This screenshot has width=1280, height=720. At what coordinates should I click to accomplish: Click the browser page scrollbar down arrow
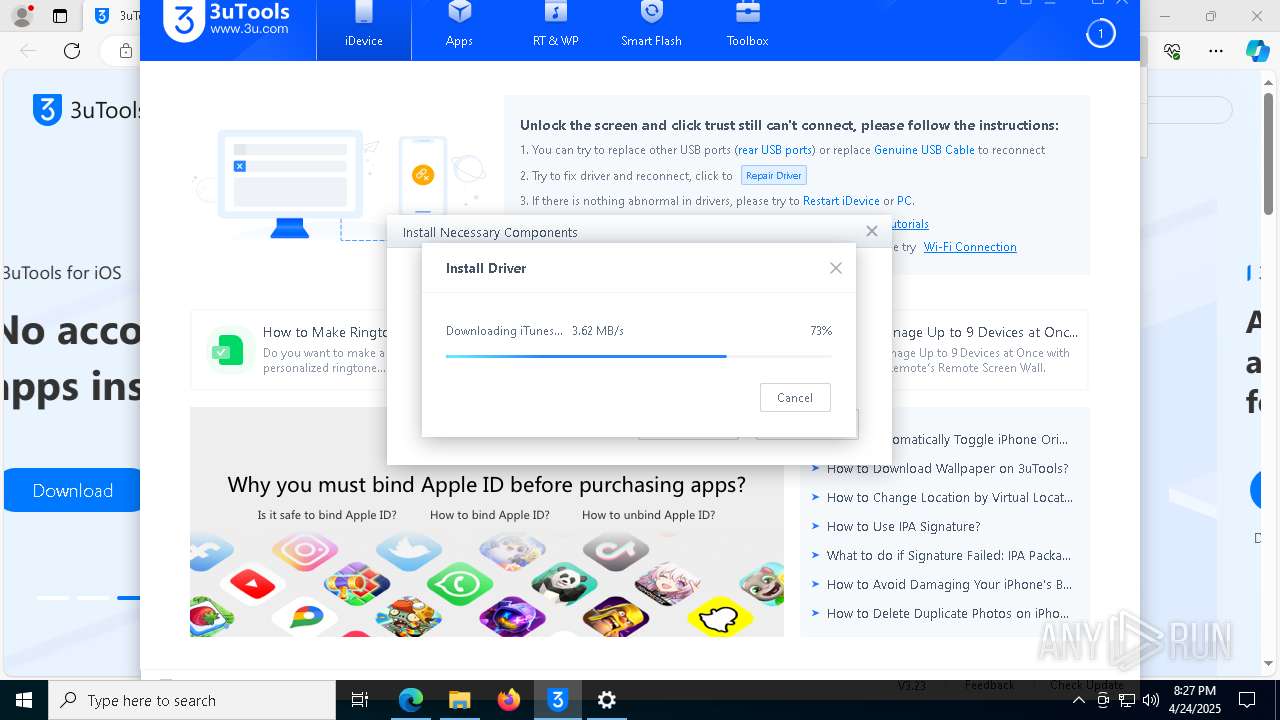click(1270, 663)
